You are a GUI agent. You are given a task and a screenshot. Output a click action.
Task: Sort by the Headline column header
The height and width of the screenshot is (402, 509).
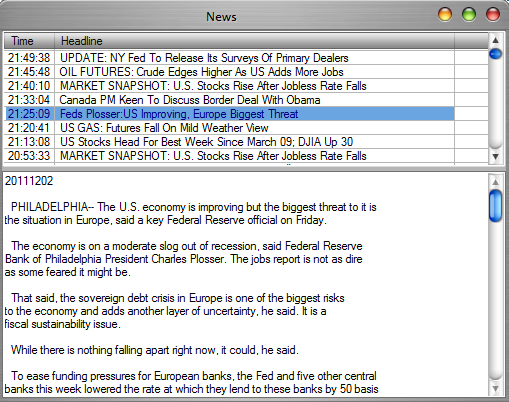point(254,41)
